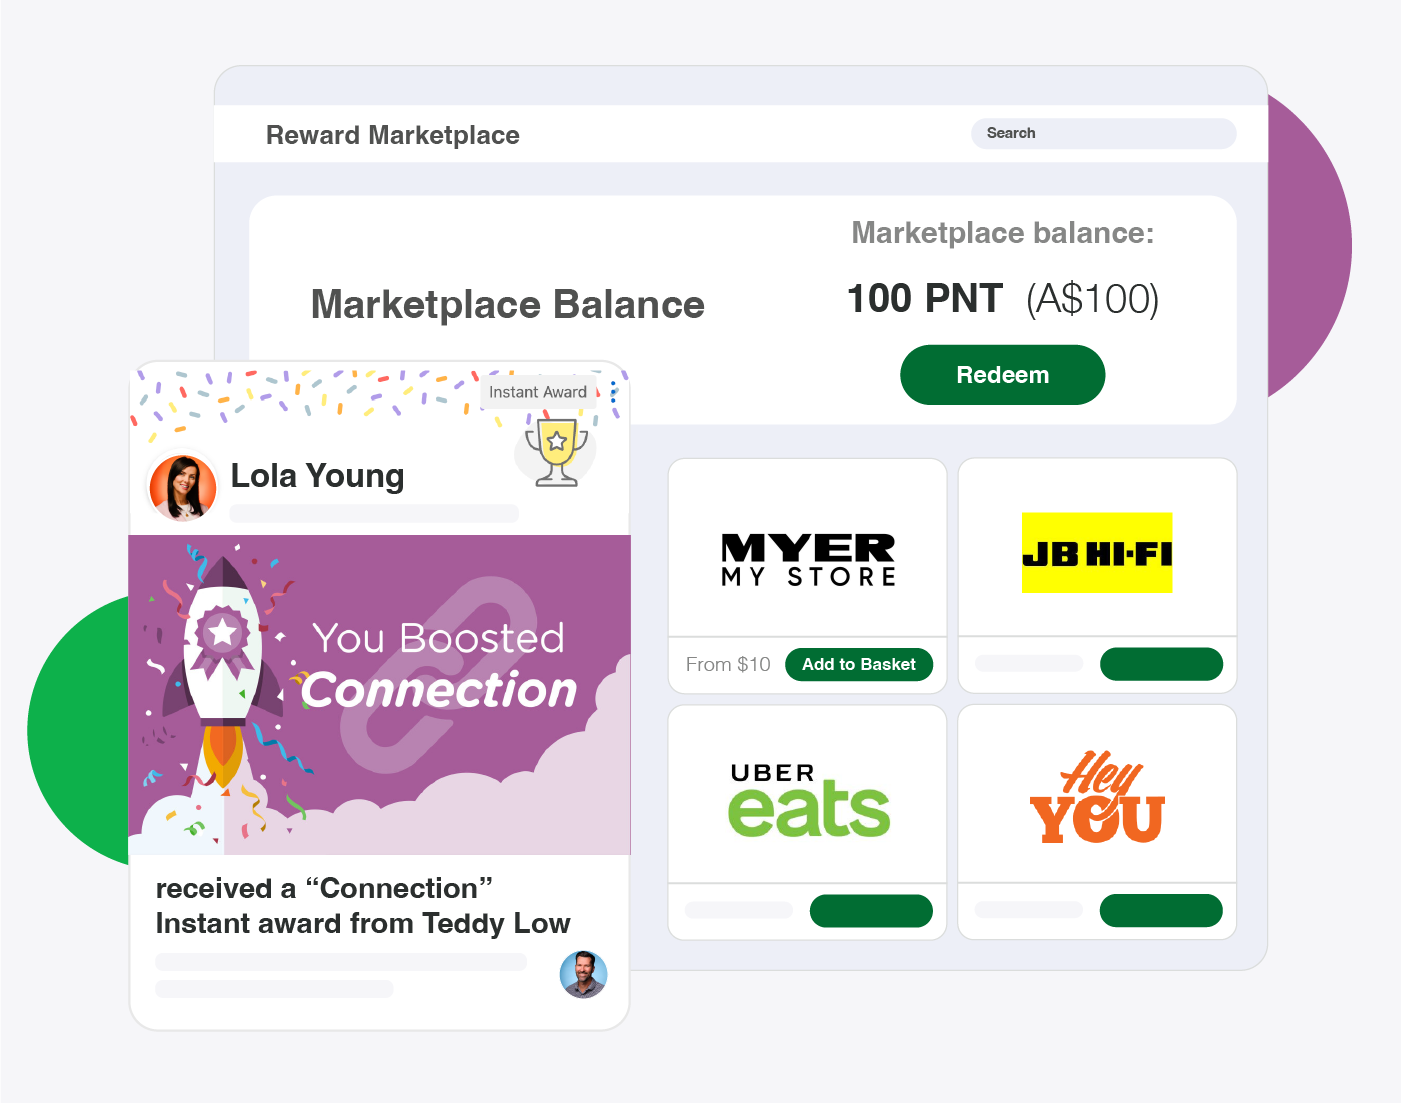The height and width of the screenshot is (1103, 1401).
Task: Focus the Search field
Action: [x=1103, y=133]
